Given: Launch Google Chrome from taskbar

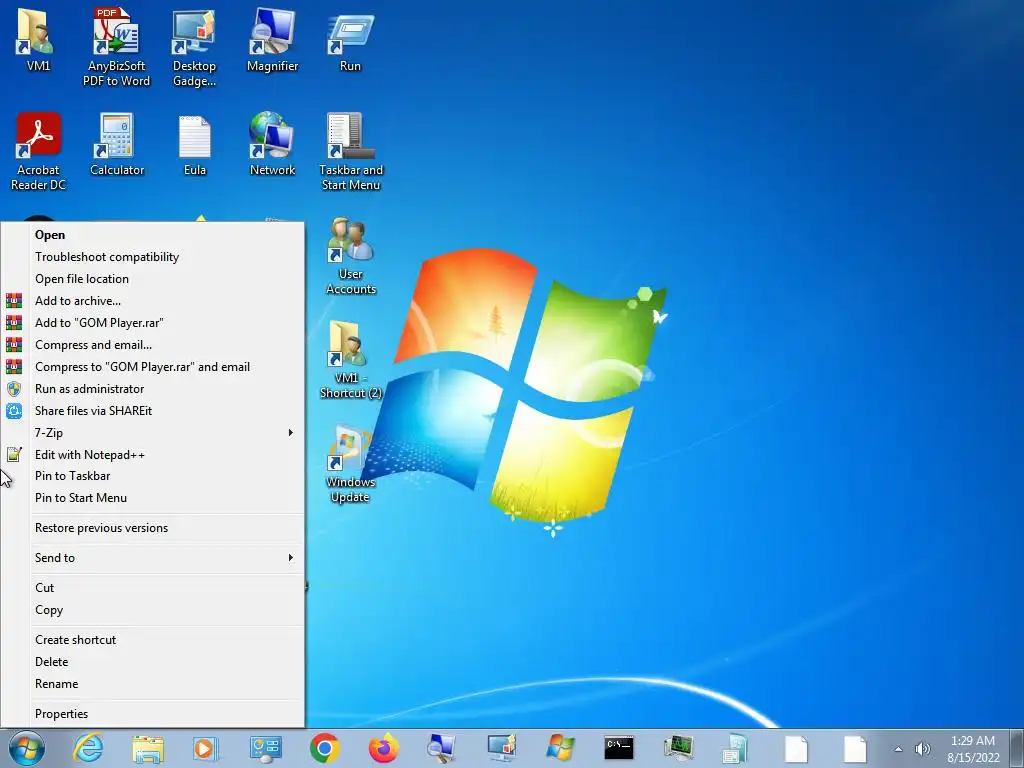Looking at the screenshot, I should (x=325, y=748).
